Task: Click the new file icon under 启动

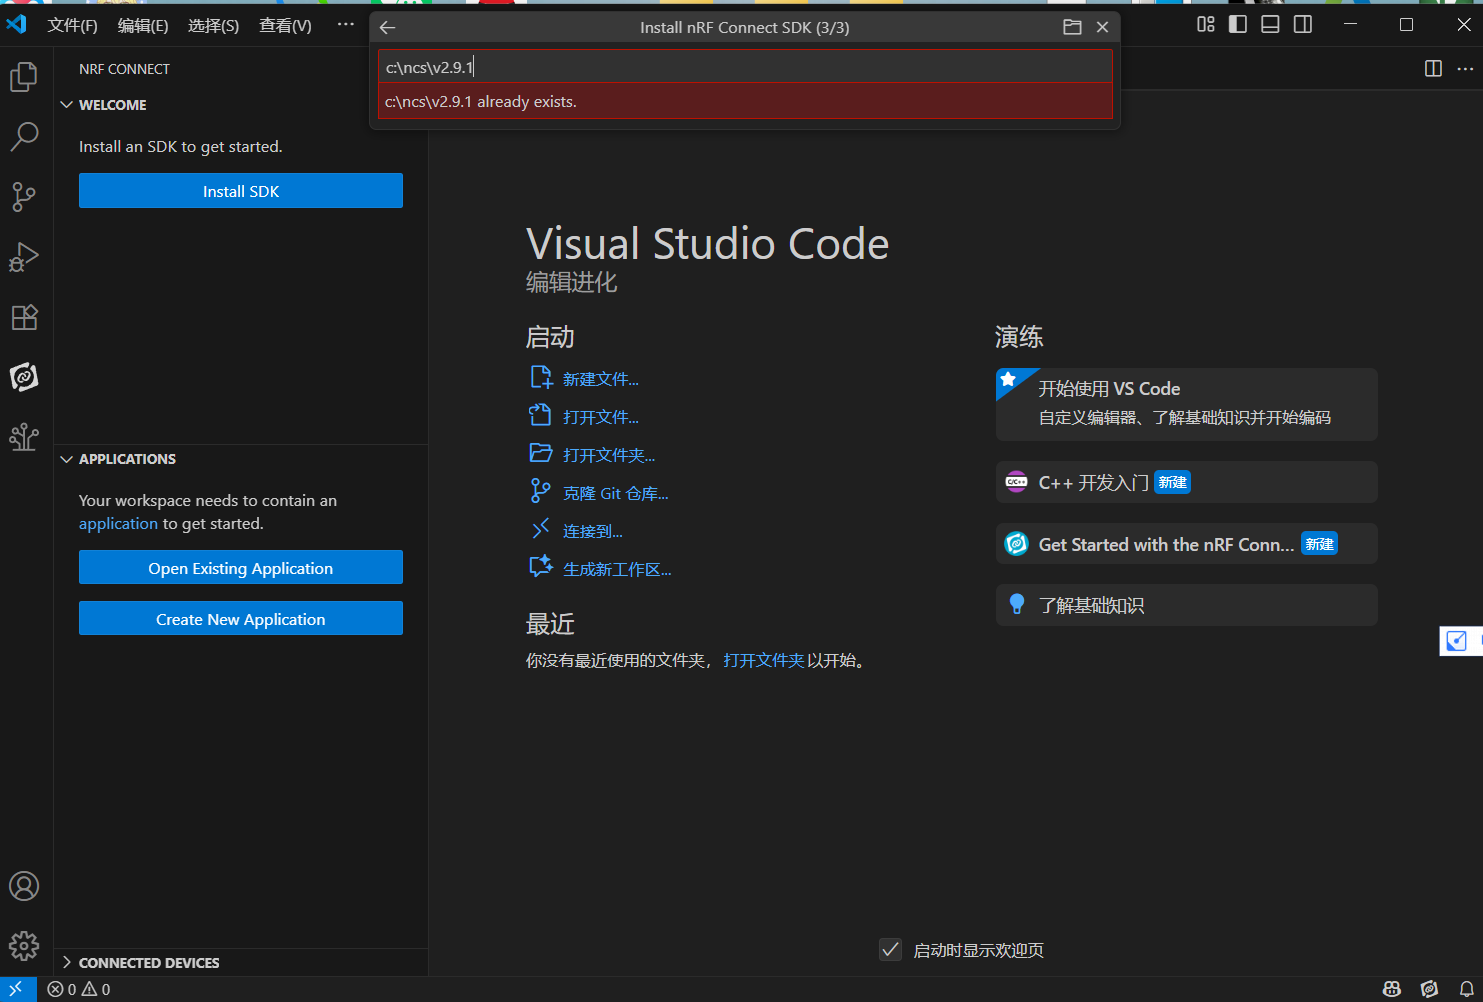Action: pyautogui.click(x=541, y=378)
